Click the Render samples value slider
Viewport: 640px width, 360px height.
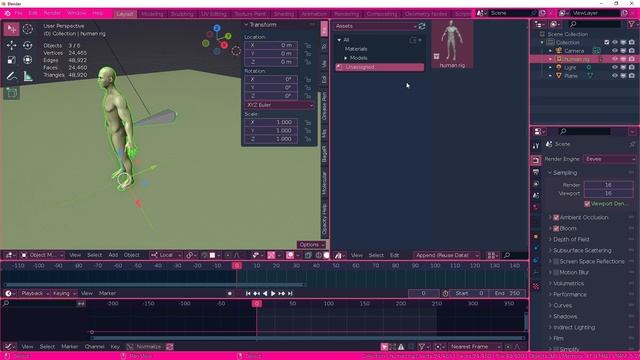(x=608, y=184)
